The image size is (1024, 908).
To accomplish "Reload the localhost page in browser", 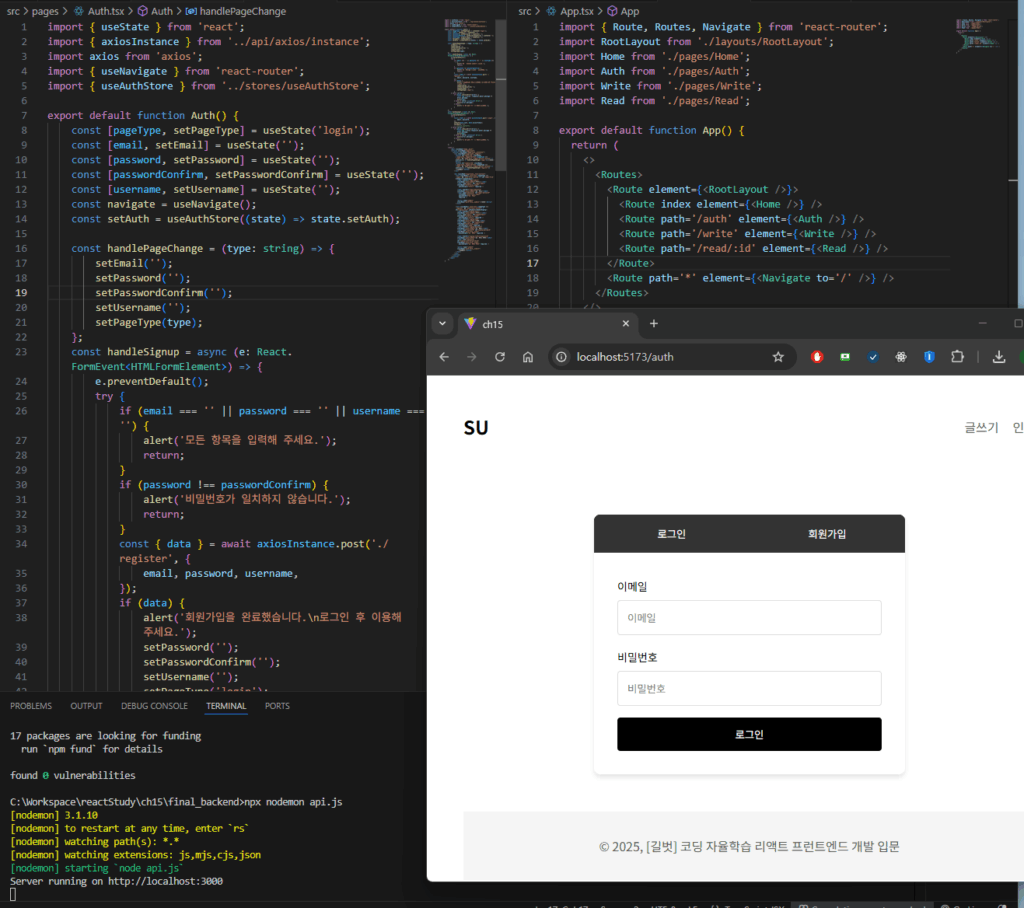I will 500,357.
